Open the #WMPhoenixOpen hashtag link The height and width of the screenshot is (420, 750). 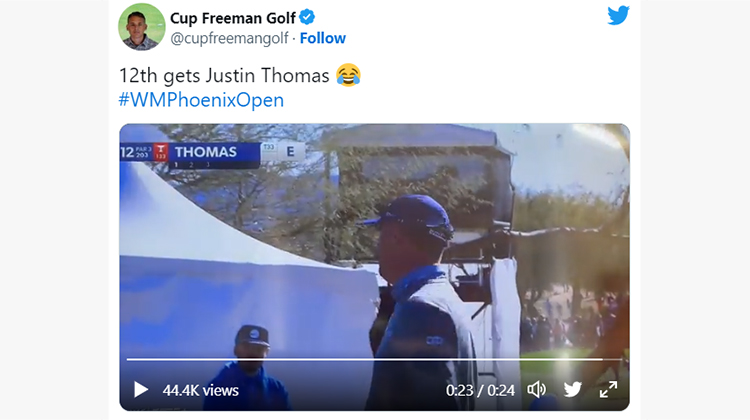[201, 100]
